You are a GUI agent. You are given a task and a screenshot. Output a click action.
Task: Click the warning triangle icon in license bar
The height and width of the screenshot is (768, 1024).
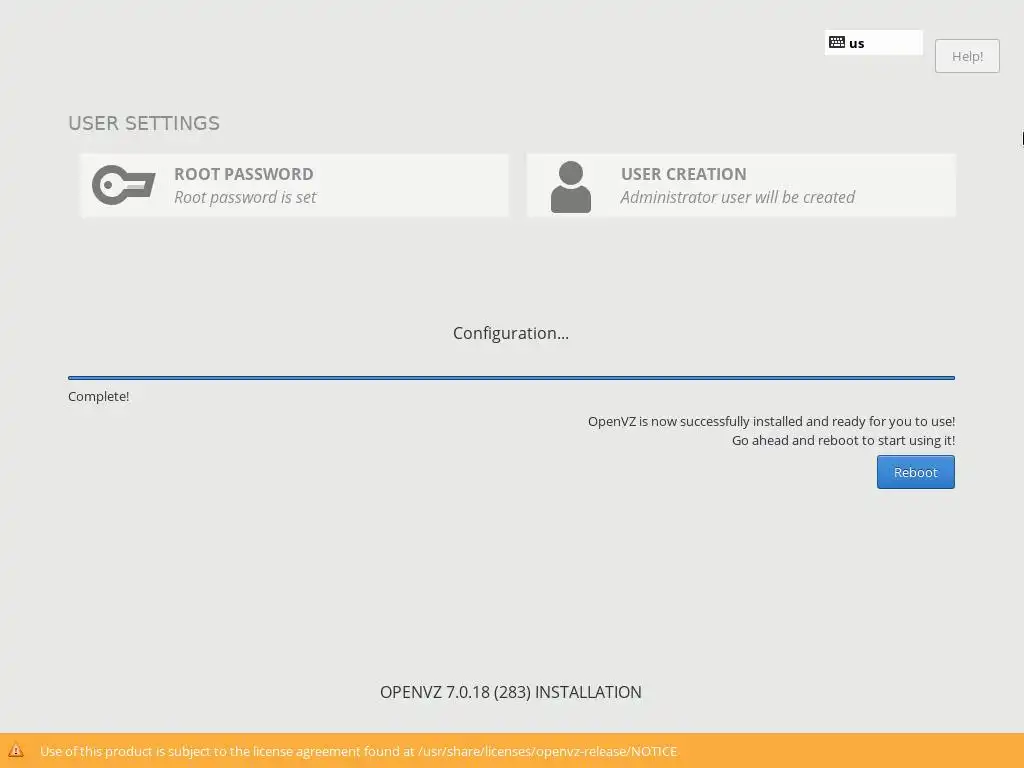(x=16, y=751)
